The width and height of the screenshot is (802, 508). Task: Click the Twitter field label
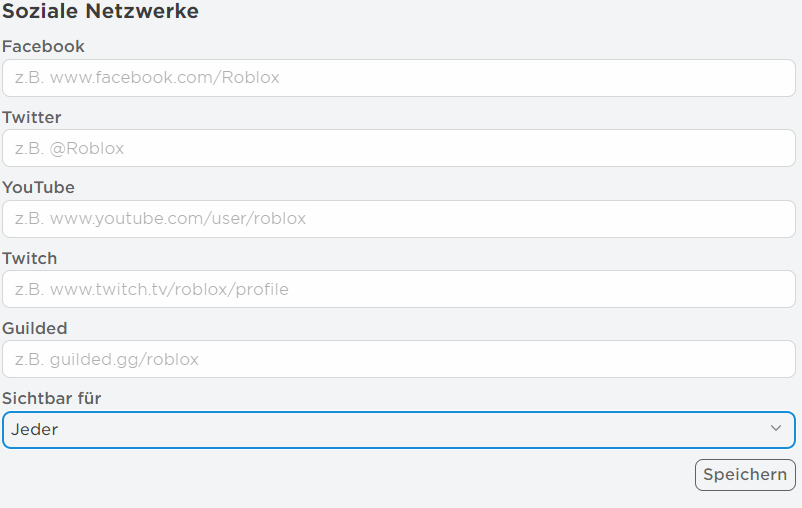click(32, 117)
